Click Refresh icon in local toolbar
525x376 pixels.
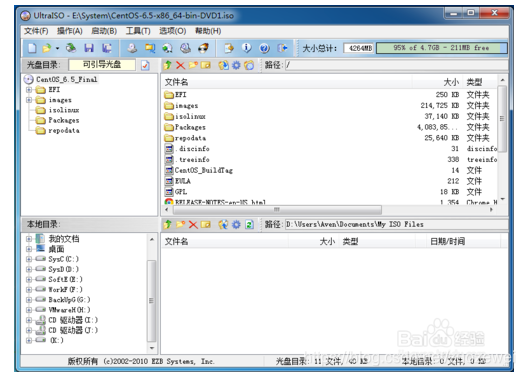click(x=249, y=224)
